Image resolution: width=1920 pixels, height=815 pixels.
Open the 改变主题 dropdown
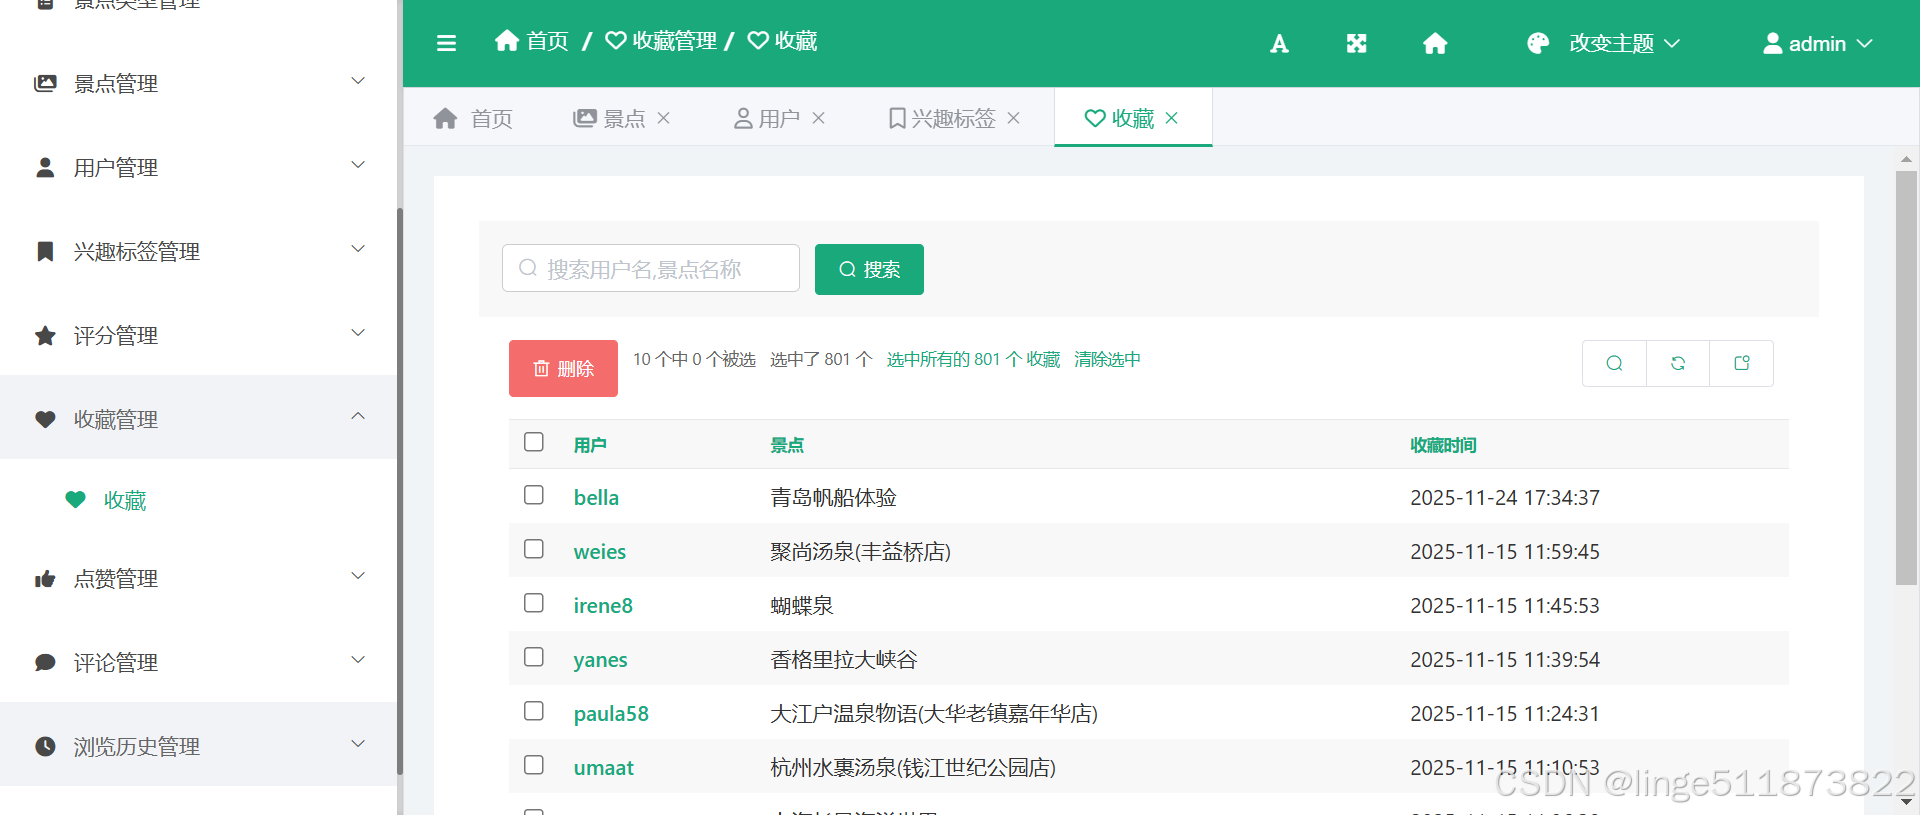[x=1604, y=43]
